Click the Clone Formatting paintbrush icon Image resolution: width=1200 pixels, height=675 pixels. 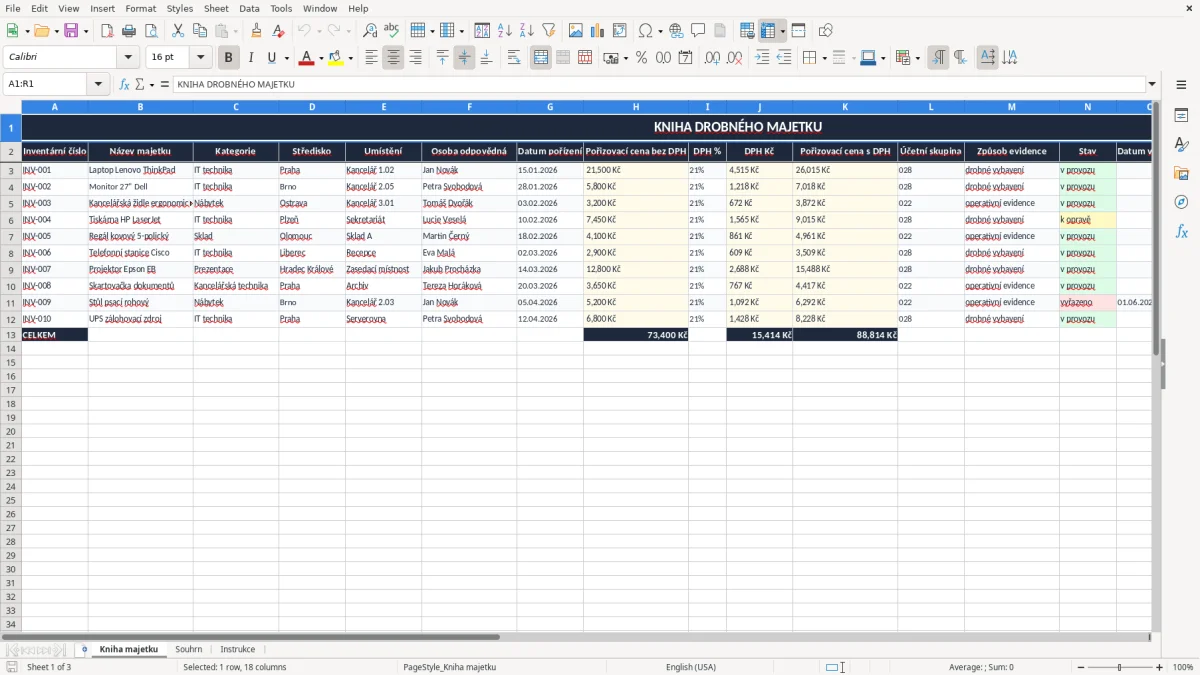pos(257,31)
